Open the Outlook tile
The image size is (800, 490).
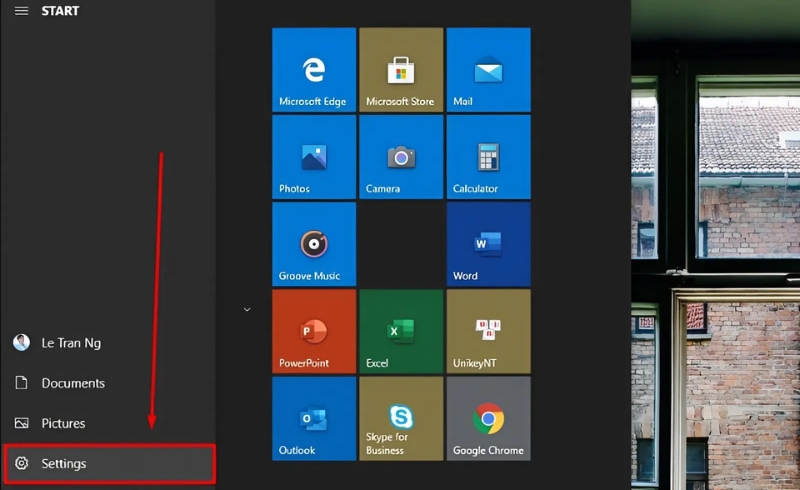314,419
